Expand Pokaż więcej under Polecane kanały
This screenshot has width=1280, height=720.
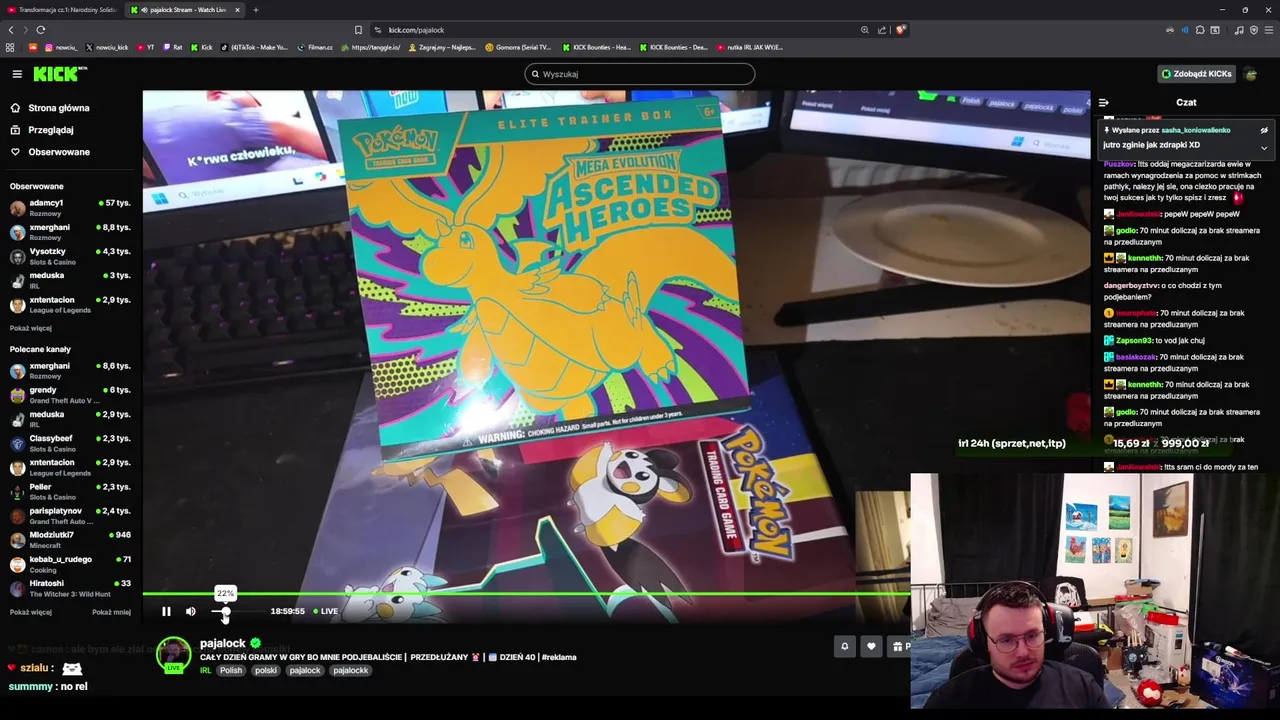tap(31, 612)
